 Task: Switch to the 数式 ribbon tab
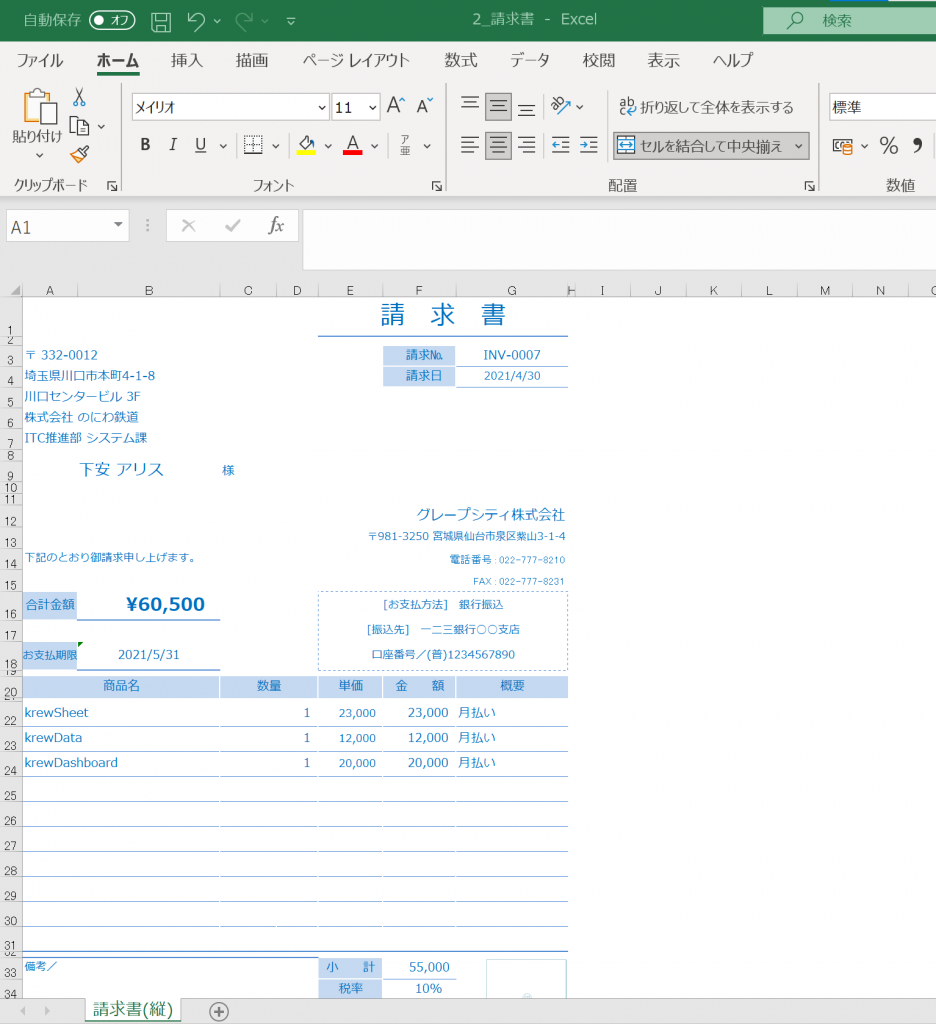[461, 60]
